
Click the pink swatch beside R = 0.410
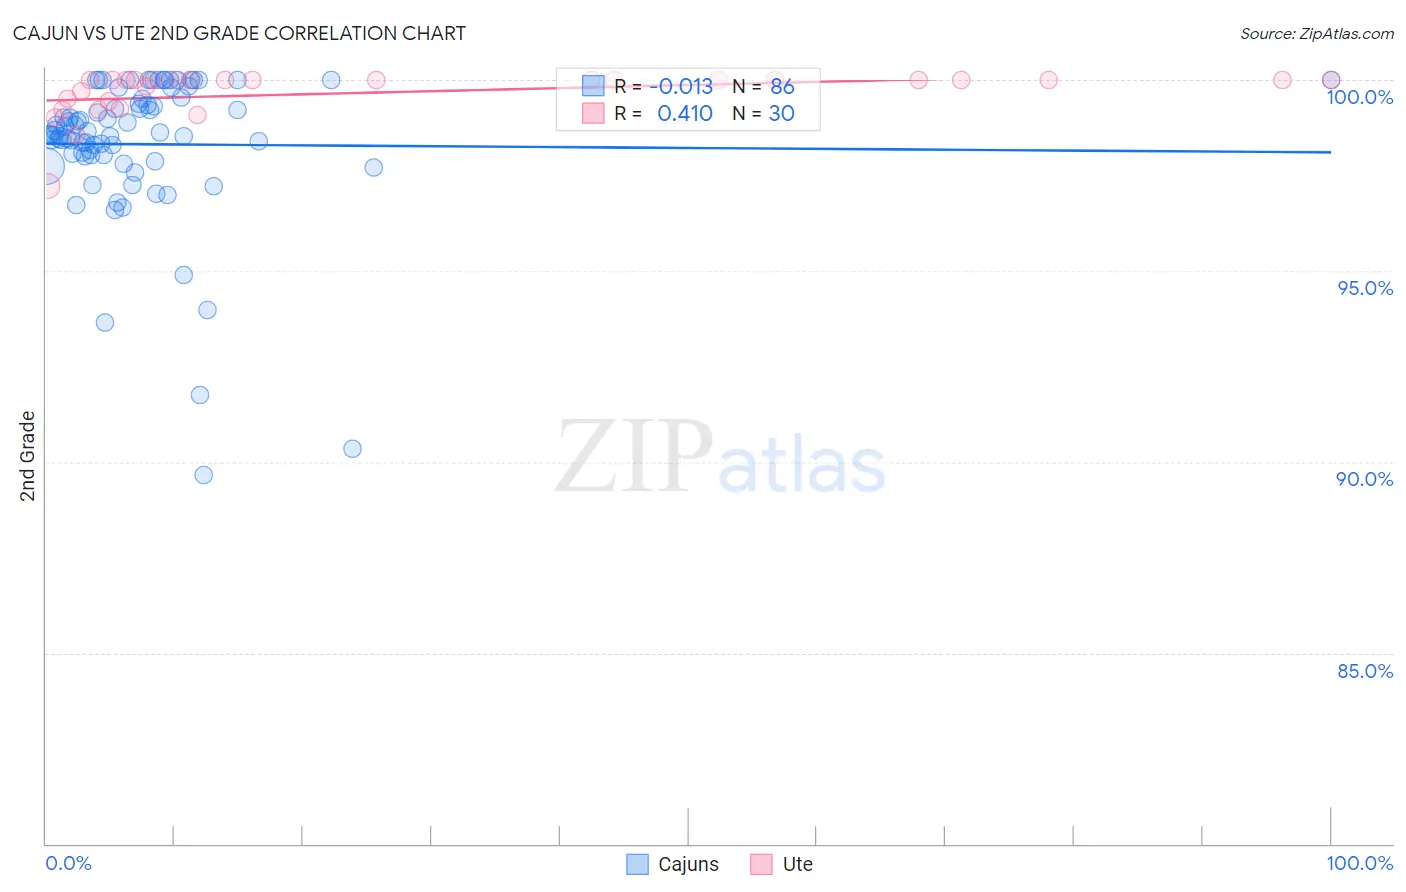(x=593, y=113)
